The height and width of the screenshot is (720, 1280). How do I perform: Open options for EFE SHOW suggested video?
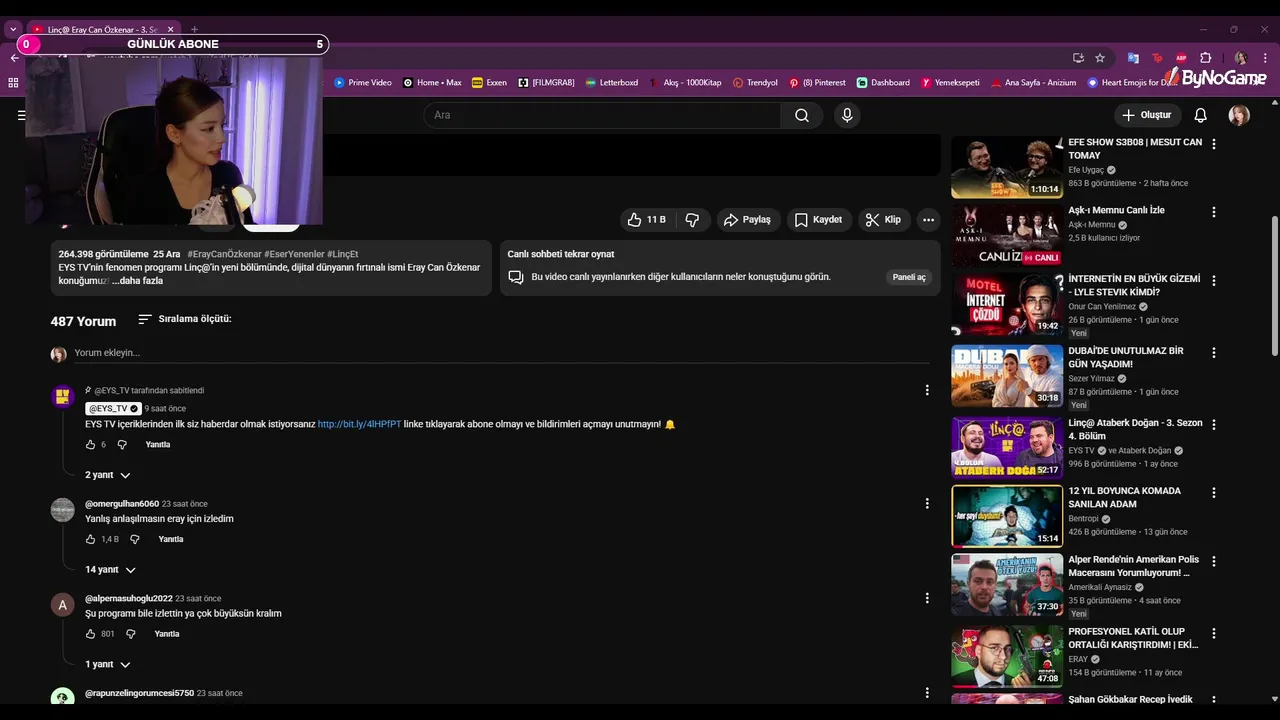click(1214, 144)
